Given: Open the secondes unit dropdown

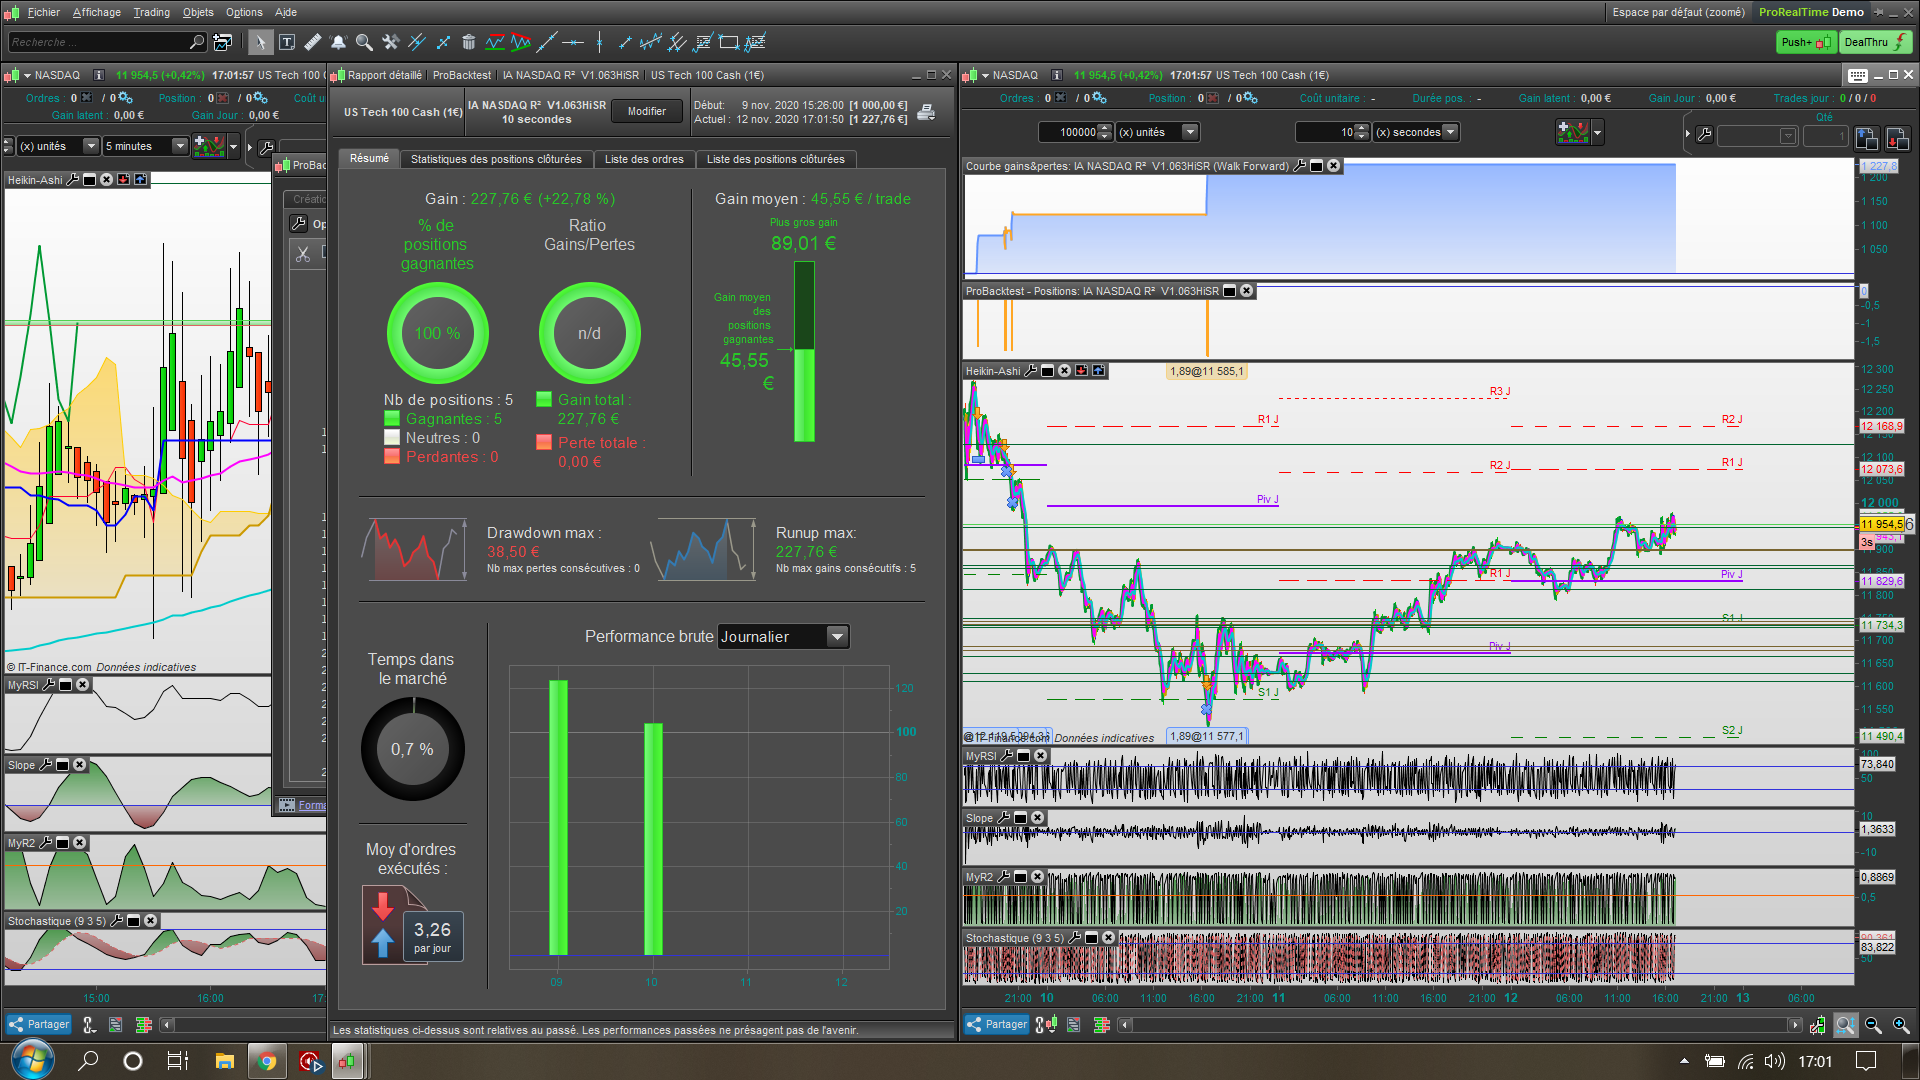Looking at the screenshot, I should tap(1450, 132).
